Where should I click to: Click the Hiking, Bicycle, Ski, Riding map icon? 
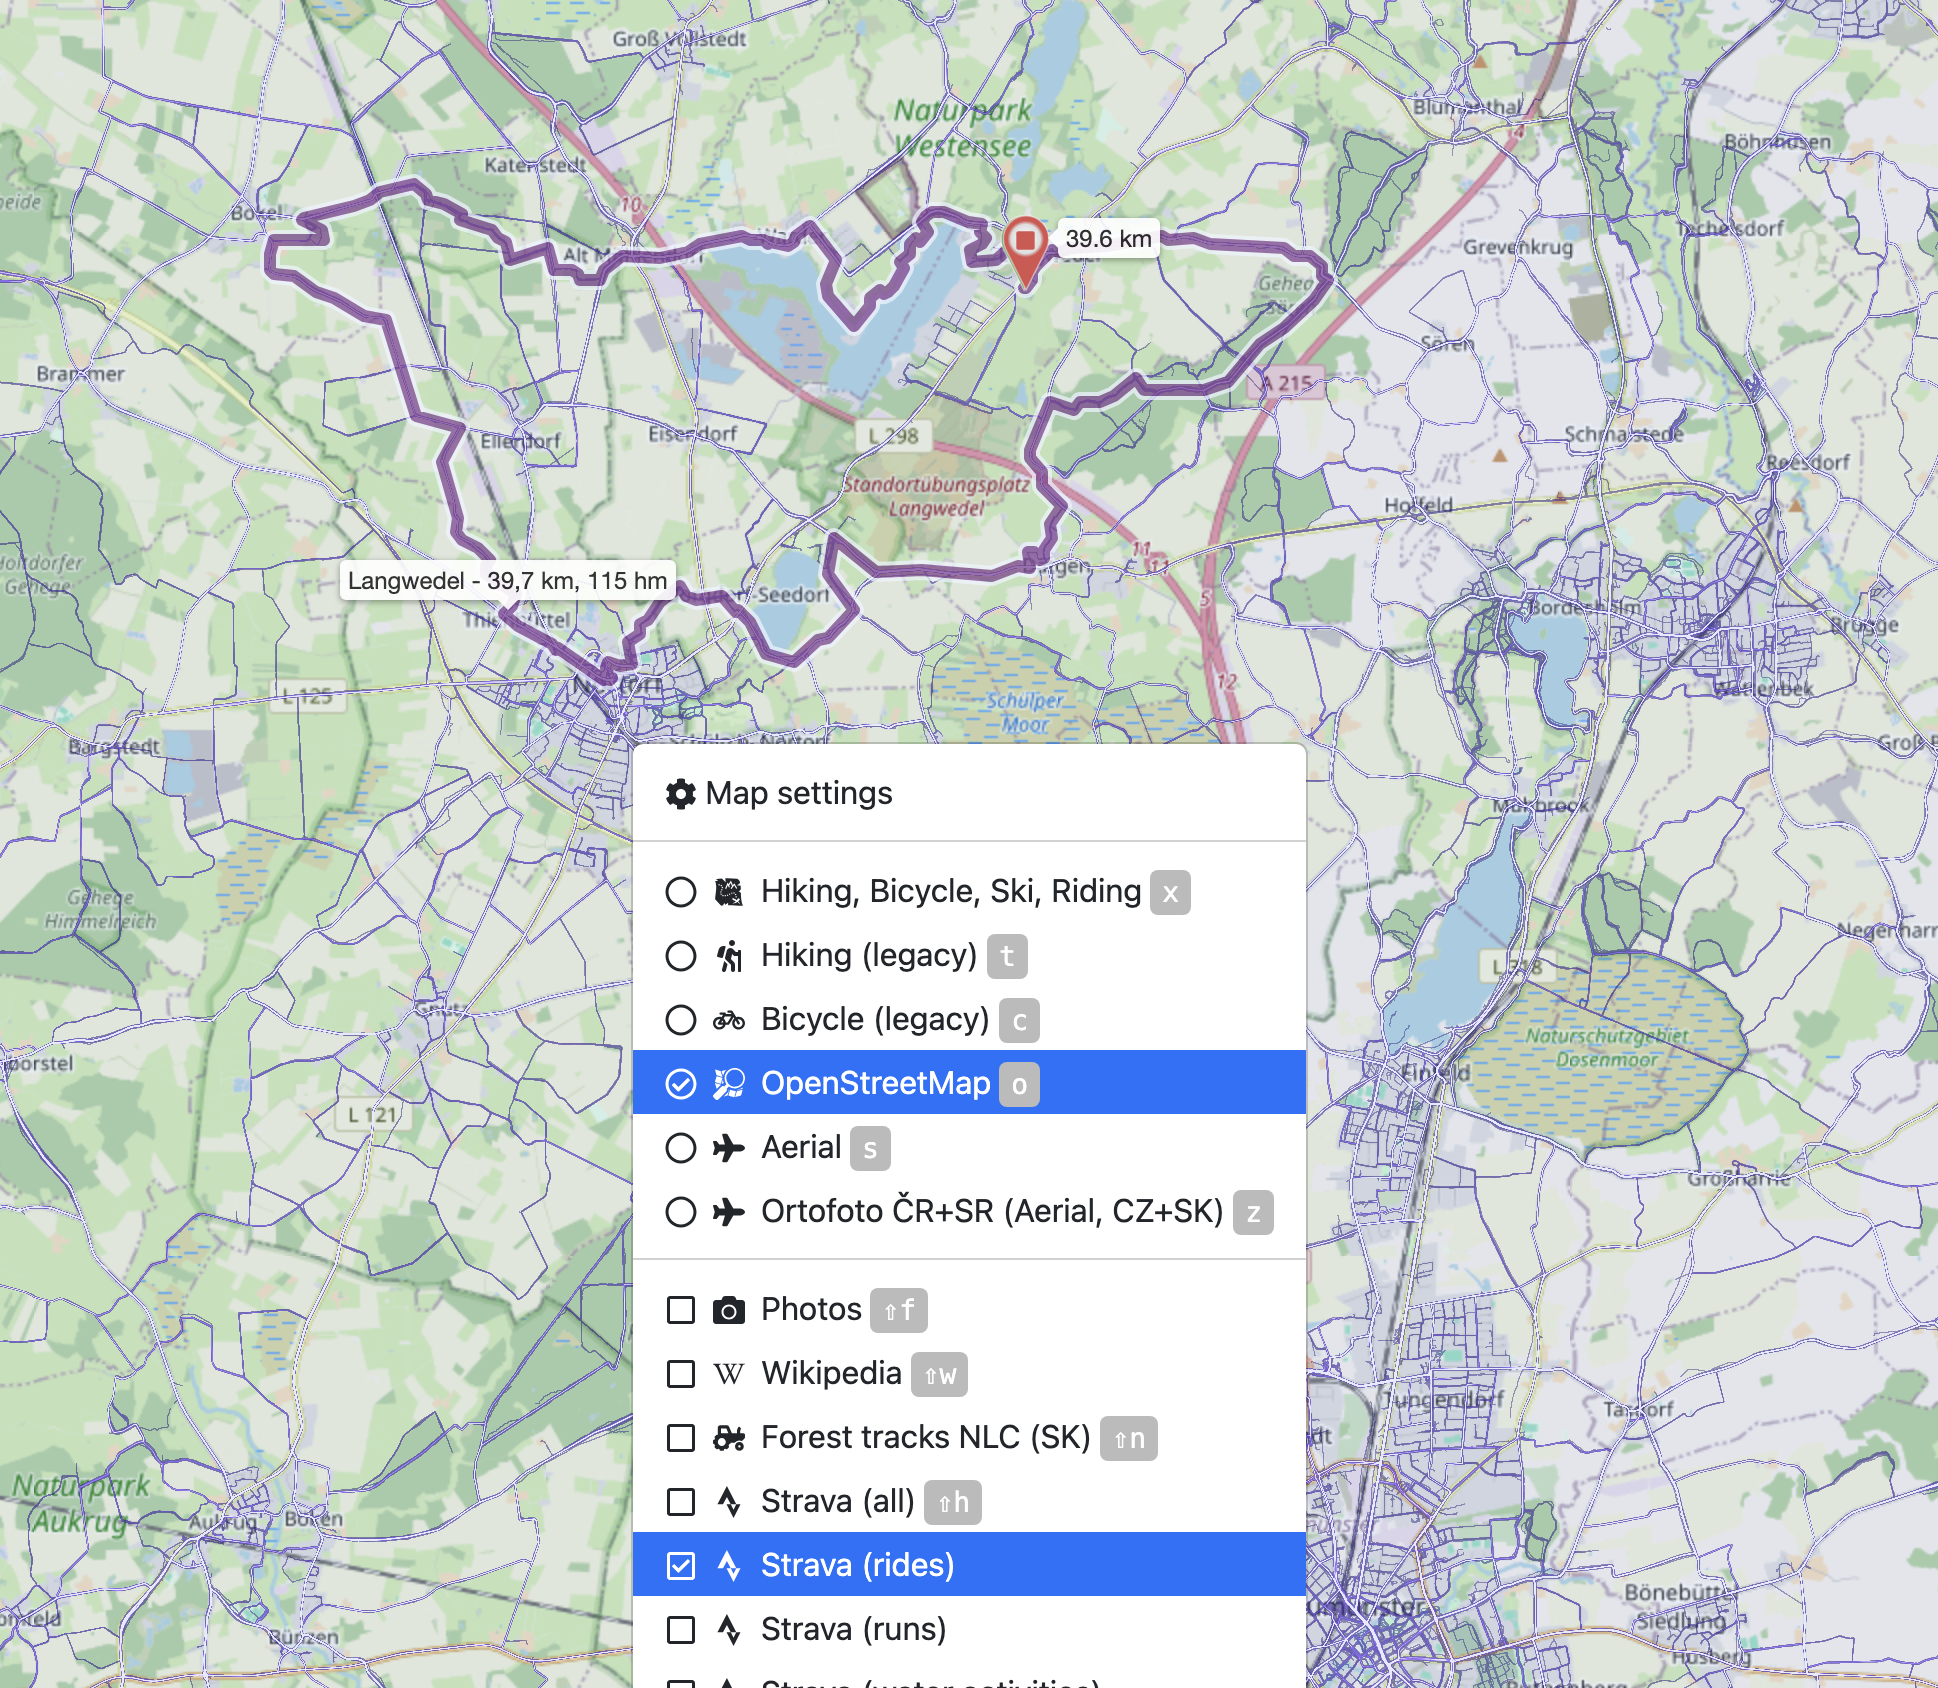click(729, 891)
